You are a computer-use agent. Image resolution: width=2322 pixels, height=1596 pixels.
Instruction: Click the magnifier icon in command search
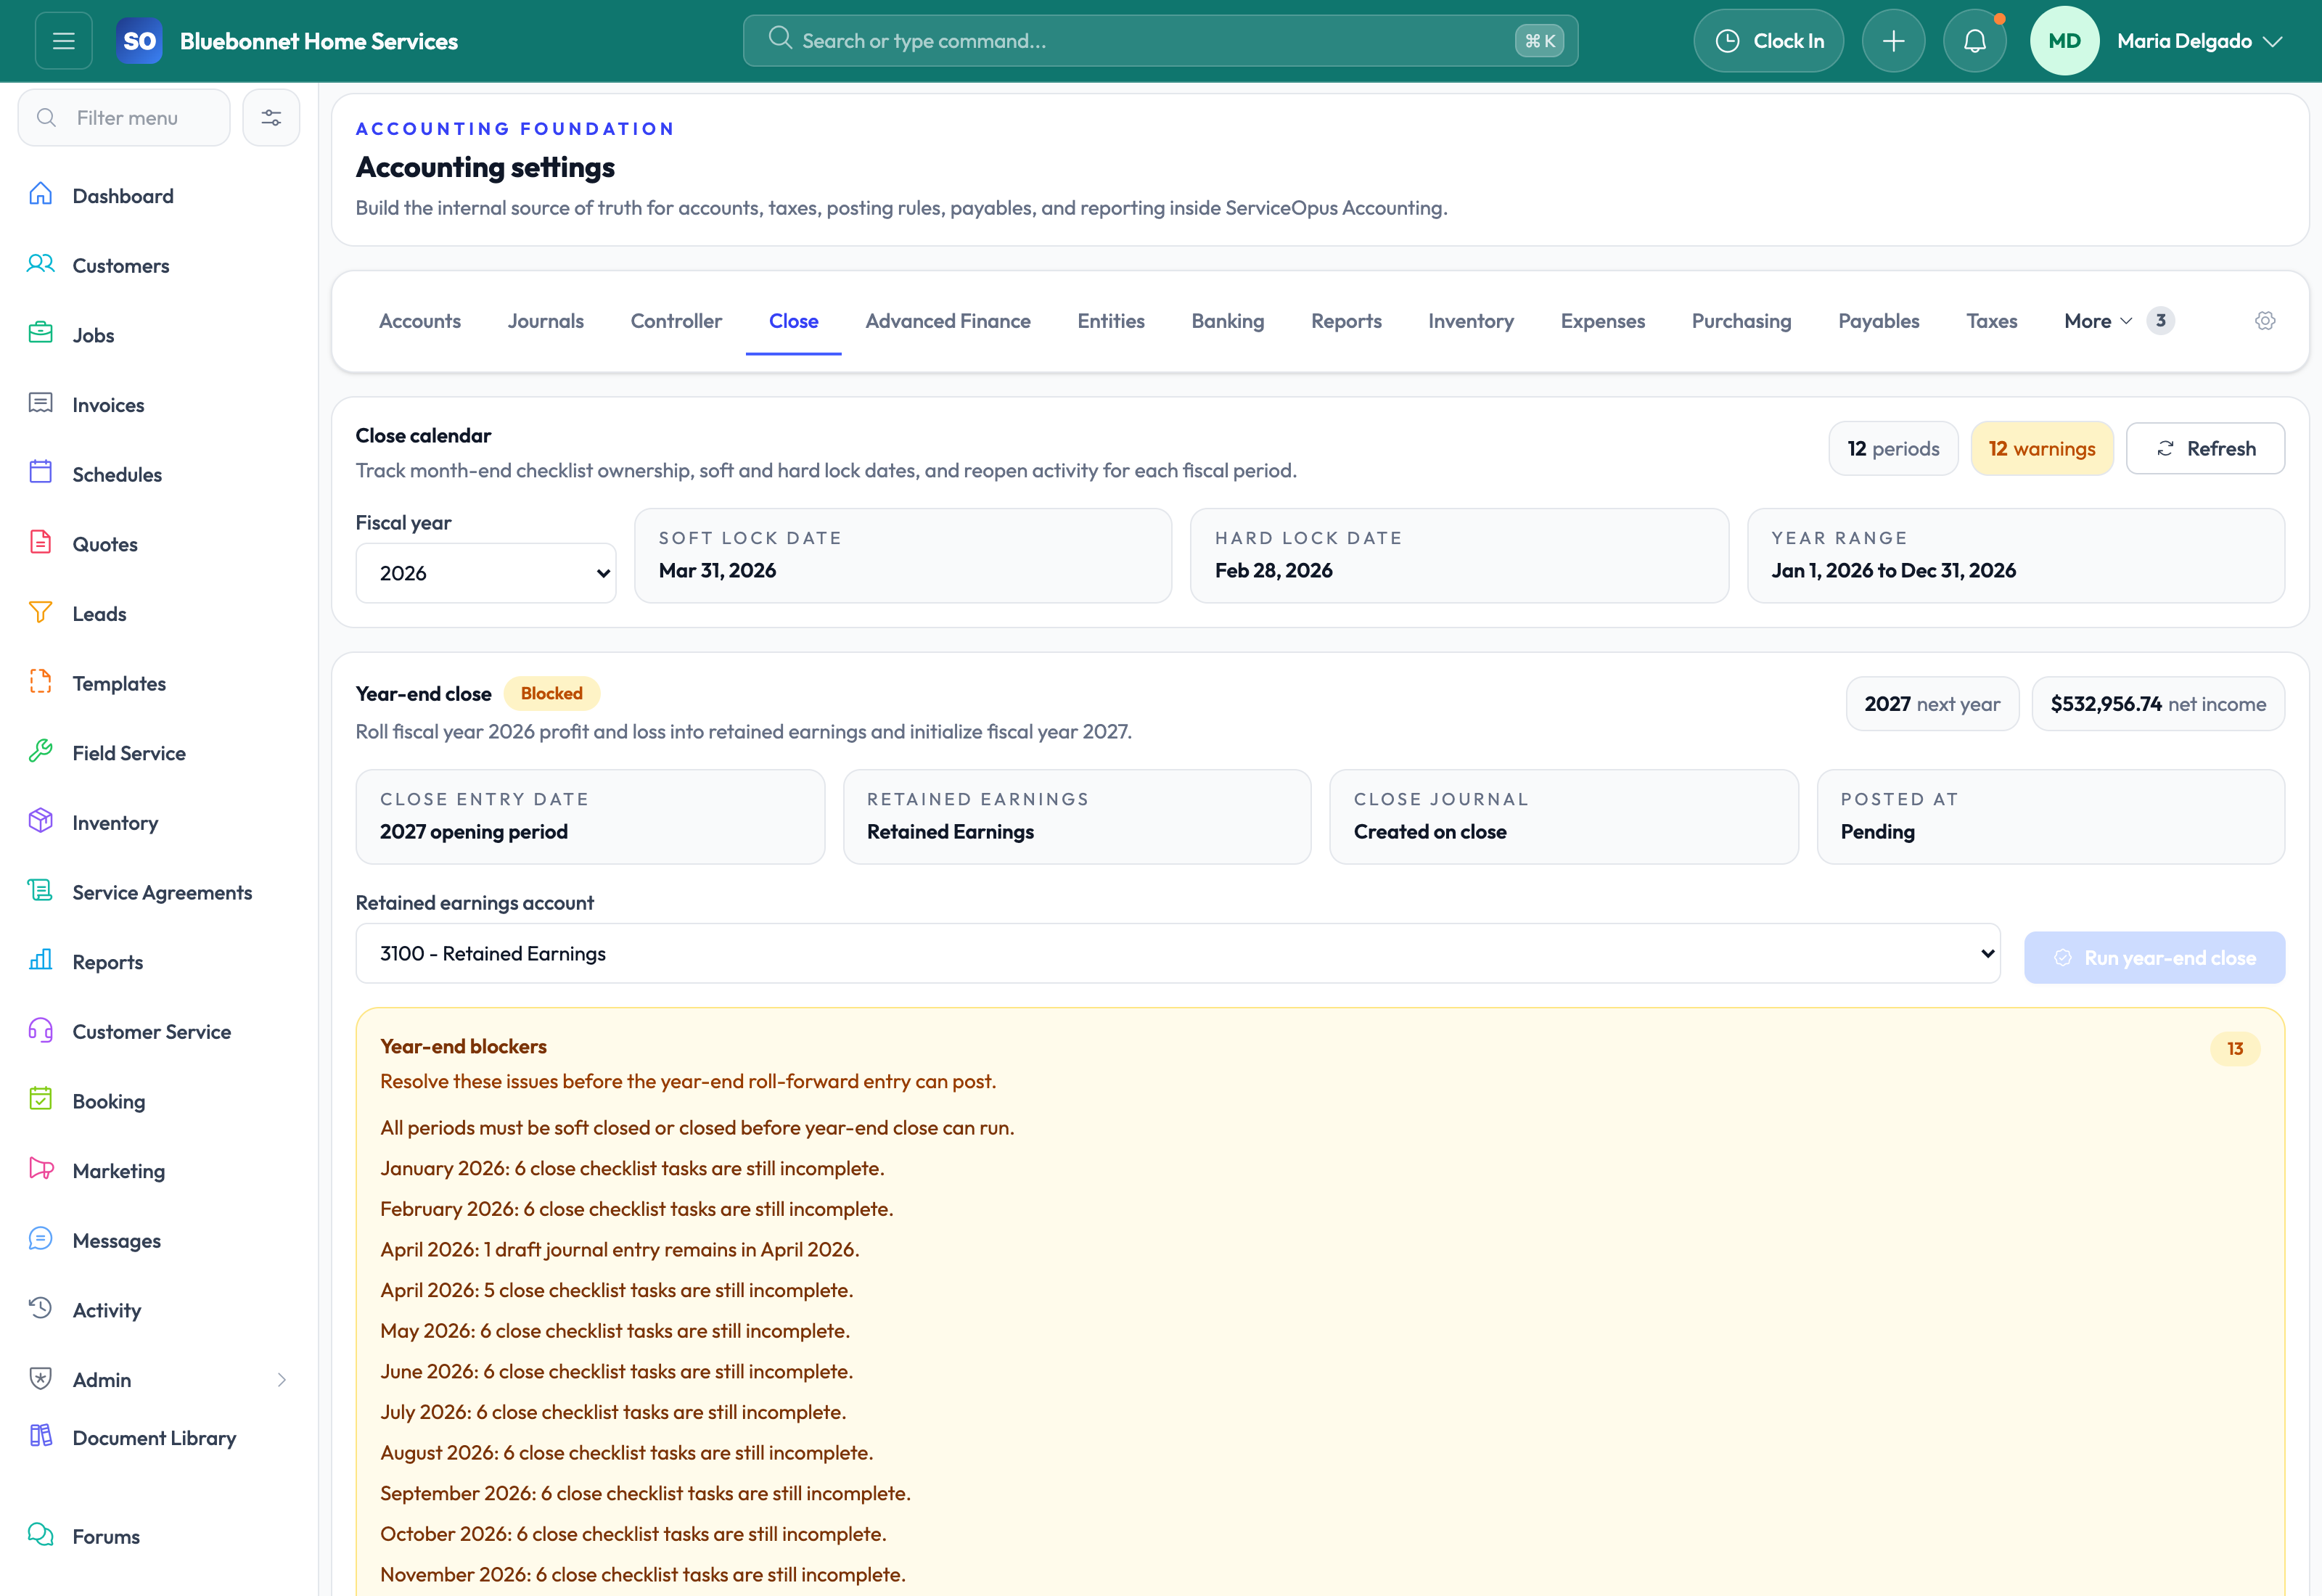click(780, 39)
